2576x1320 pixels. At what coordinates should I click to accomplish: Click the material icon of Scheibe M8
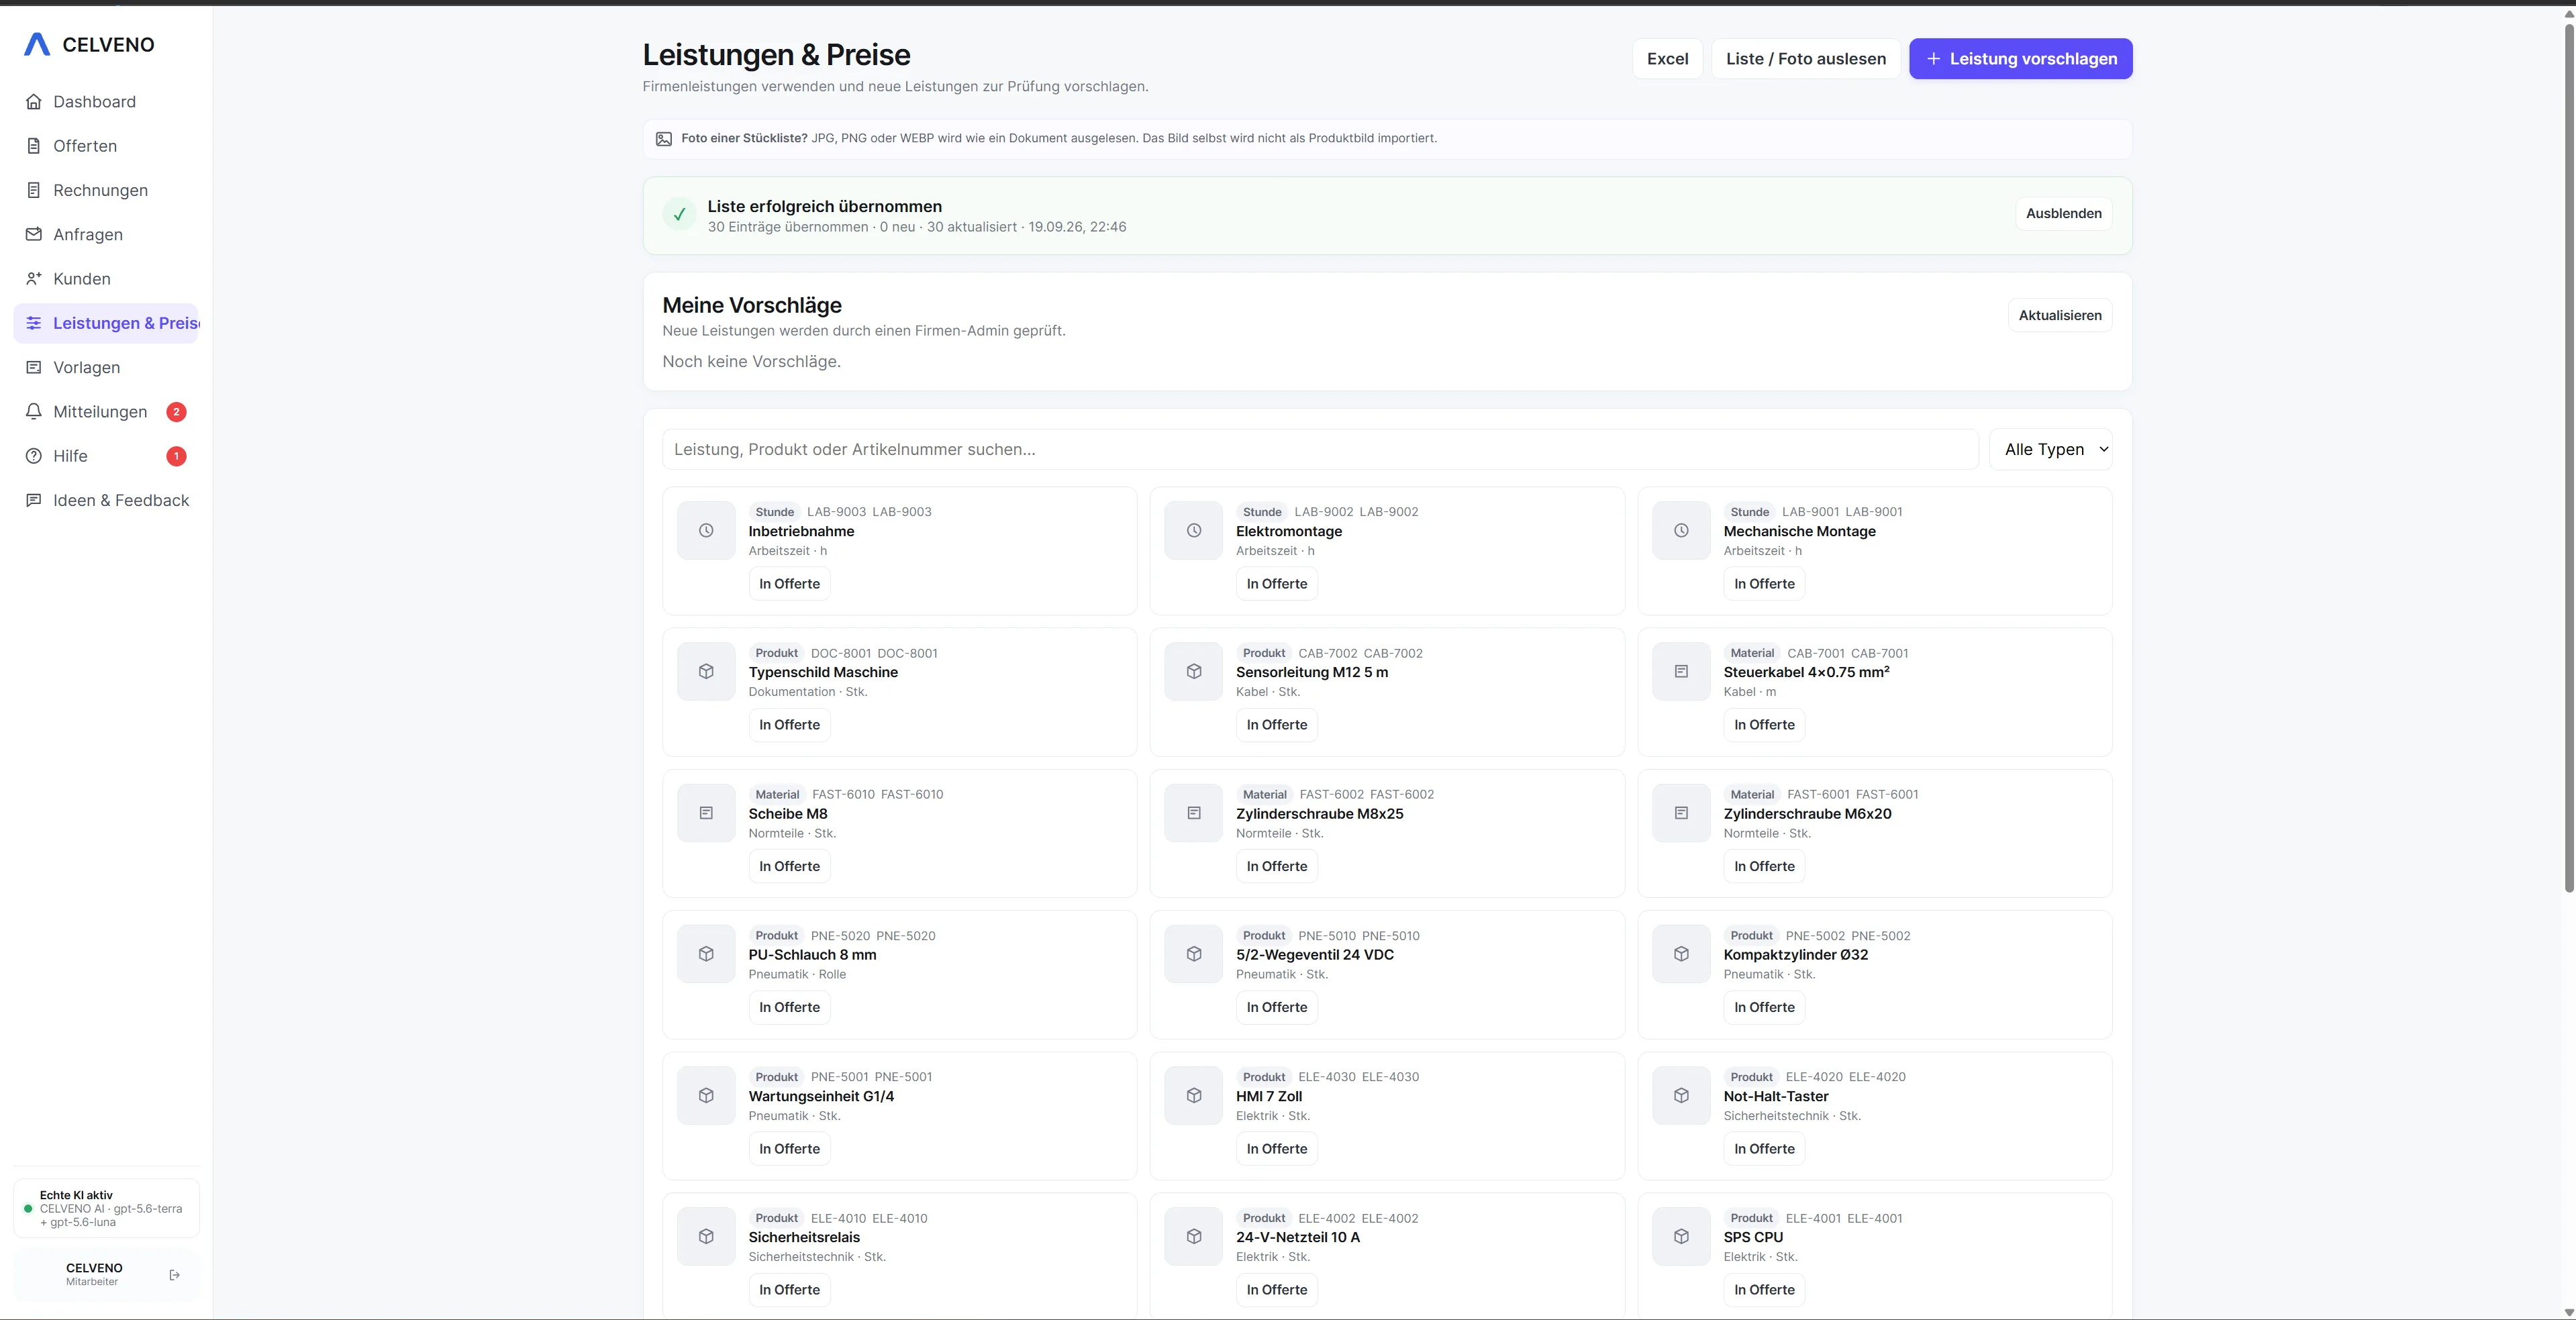[x=706, y=813]
